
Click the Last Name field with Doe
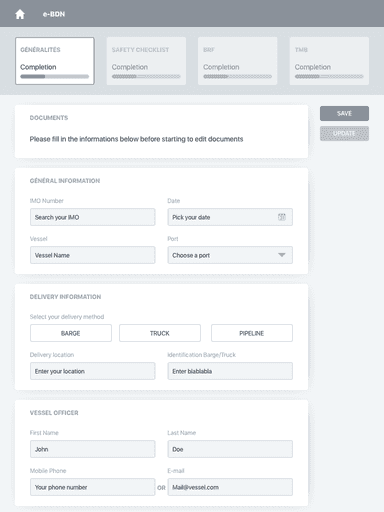tap(230, 449)
